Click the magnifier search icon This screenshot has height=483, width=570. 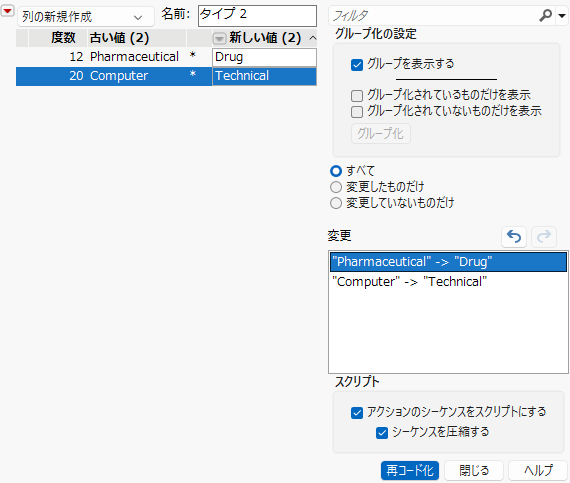coord(545,16)
